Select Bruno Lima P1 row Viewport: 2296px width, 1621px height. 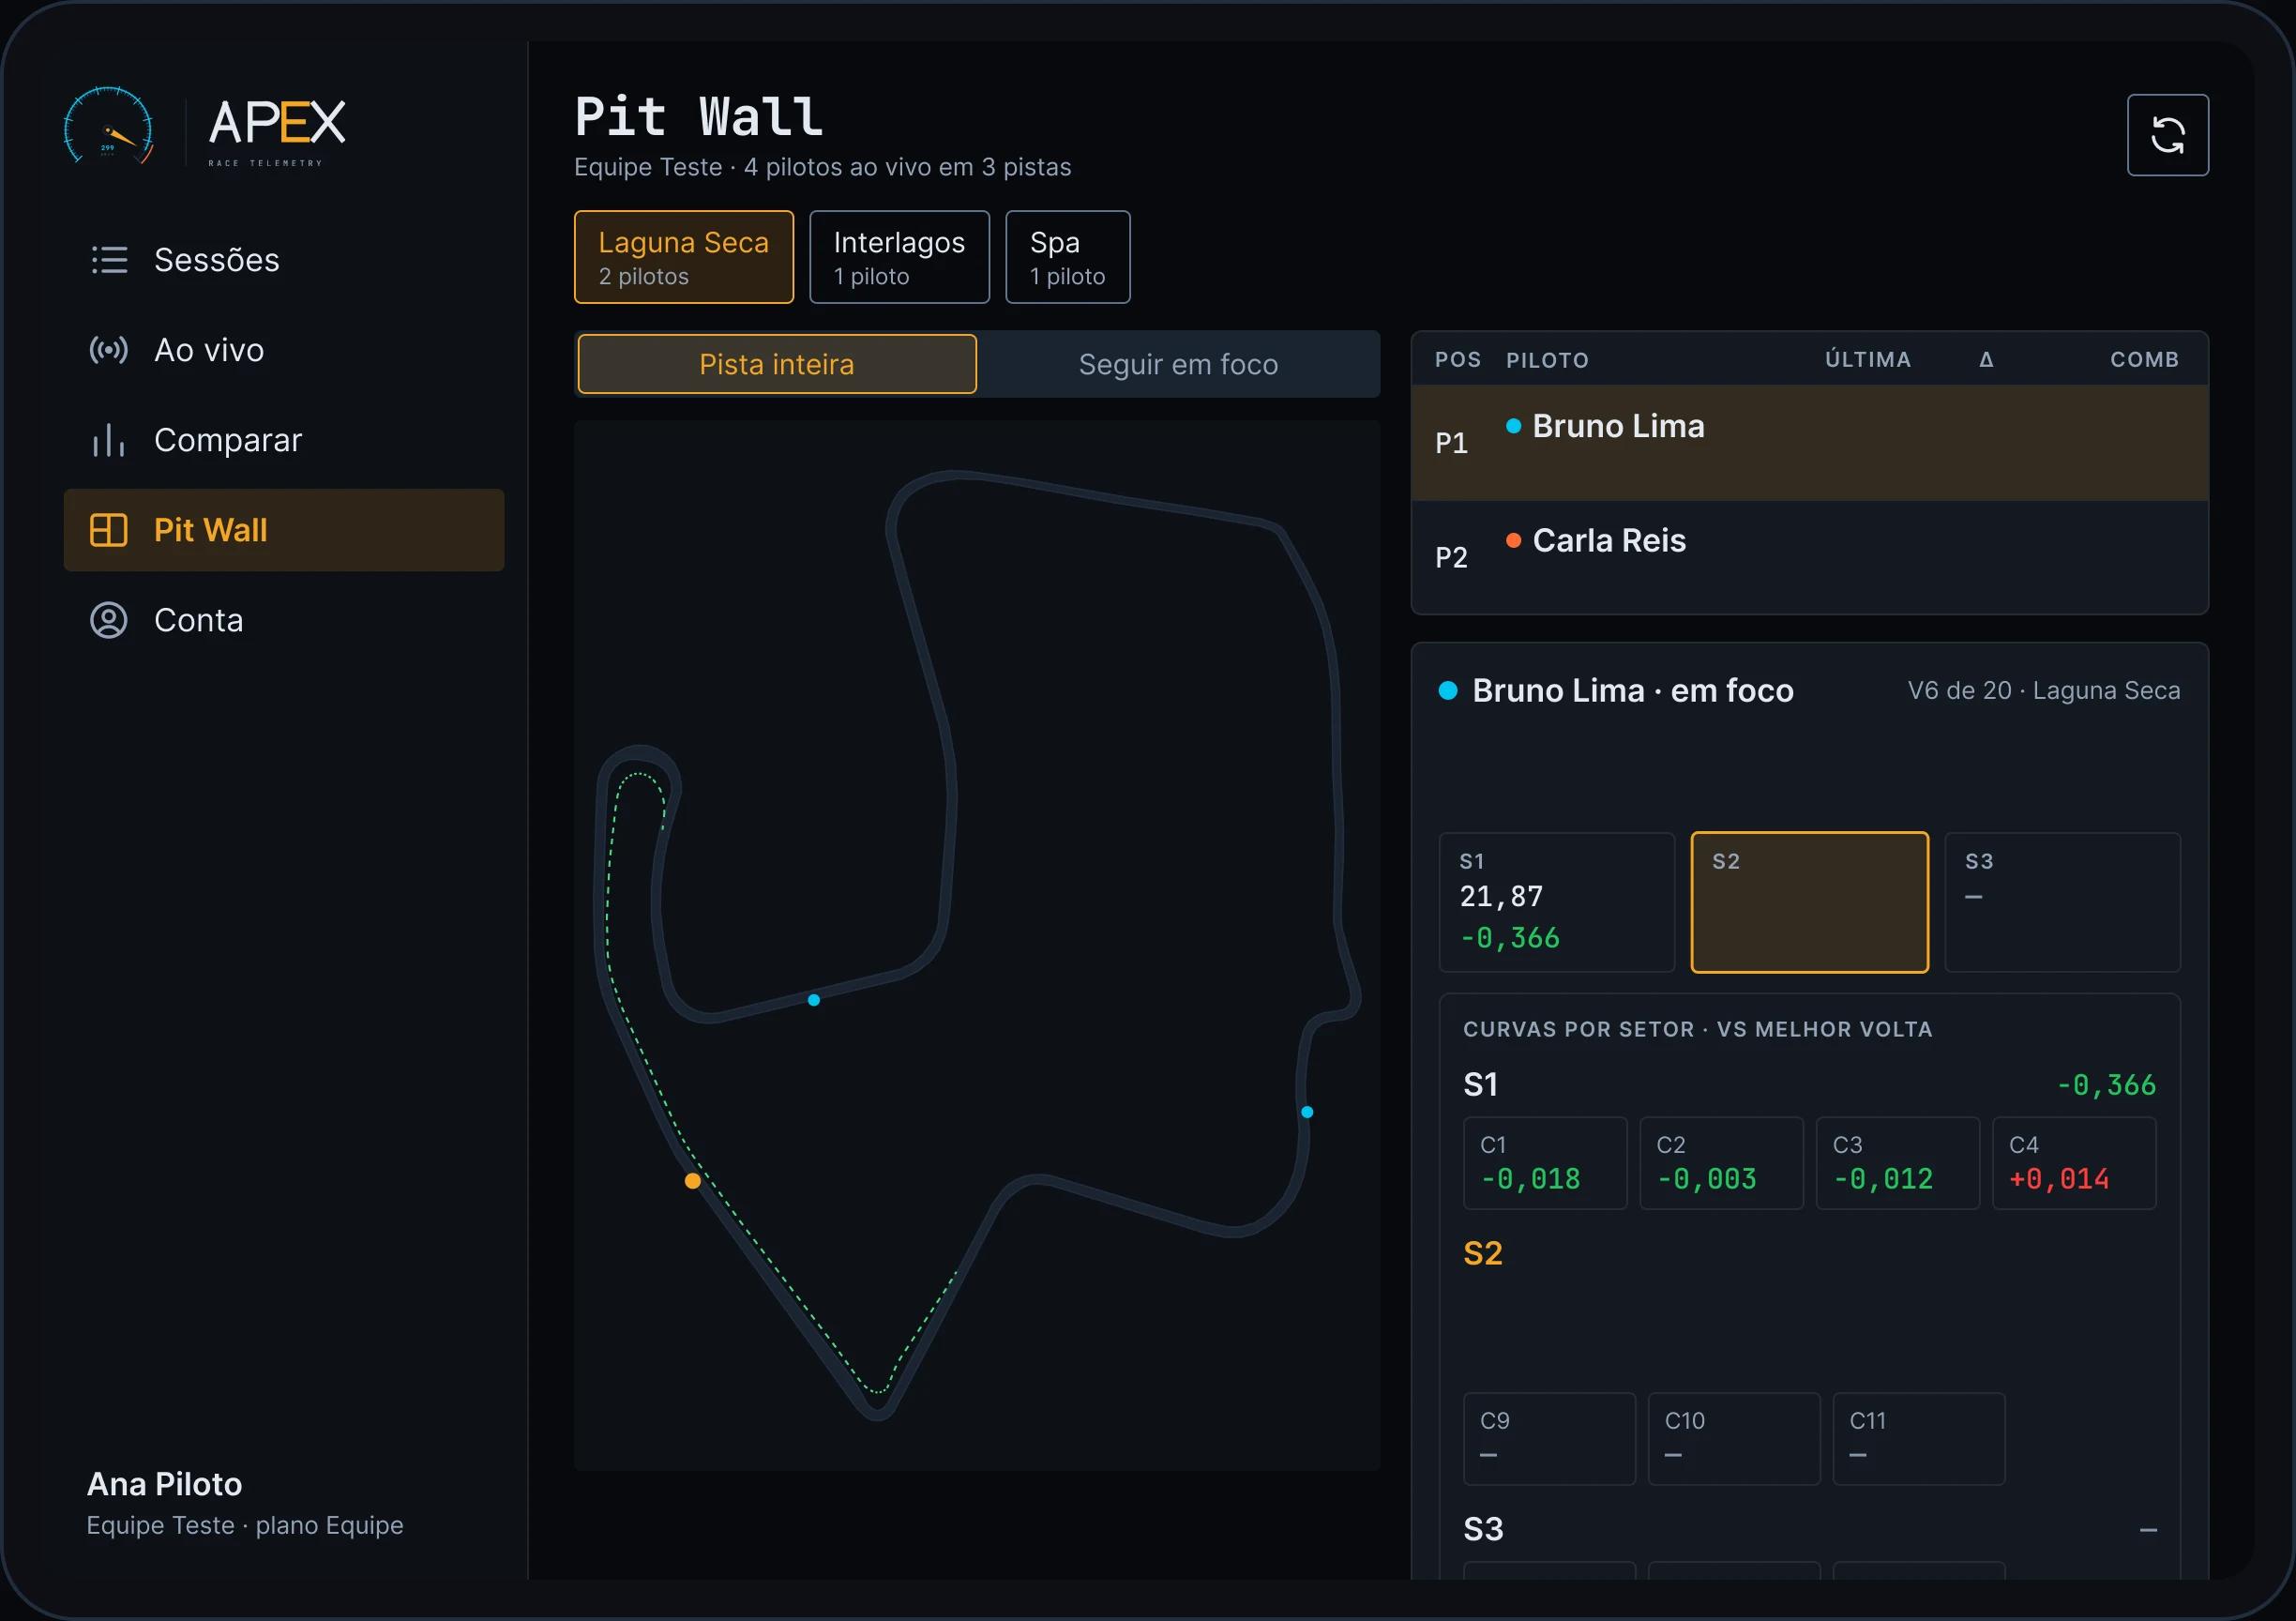point(1809,443)
